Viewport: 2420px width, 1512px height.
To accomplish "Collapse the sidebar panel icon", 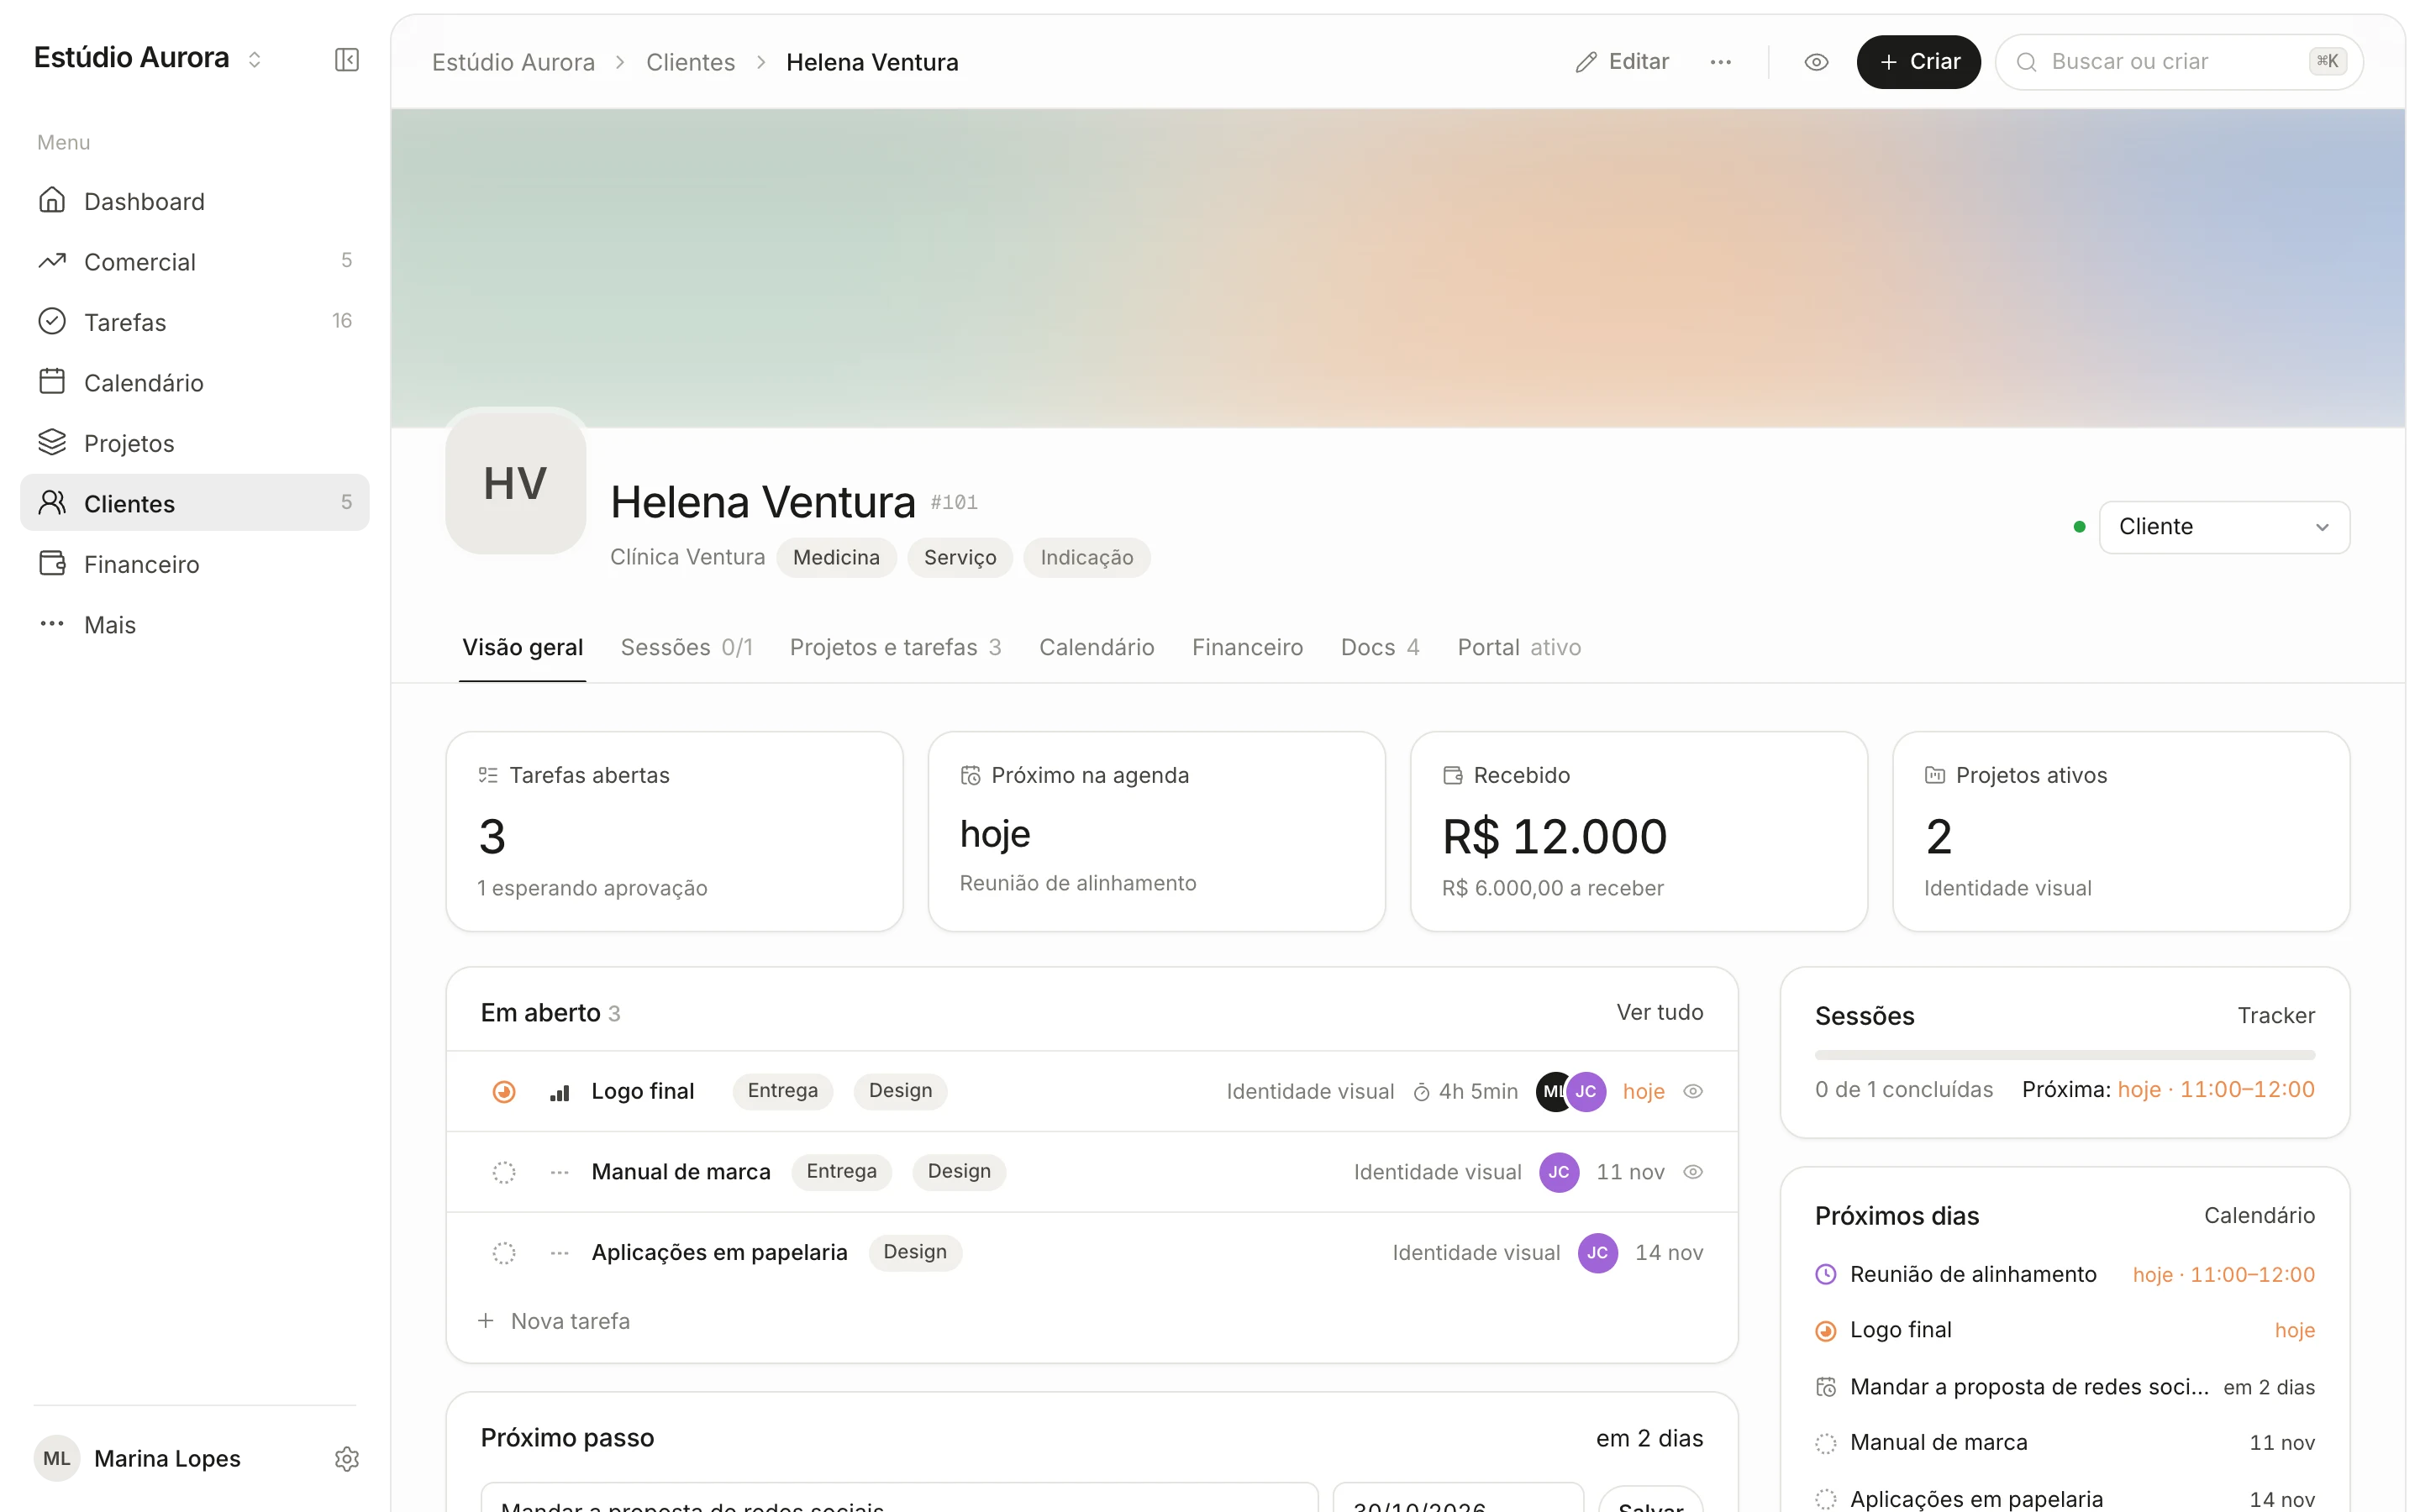I will coord(346,60).
